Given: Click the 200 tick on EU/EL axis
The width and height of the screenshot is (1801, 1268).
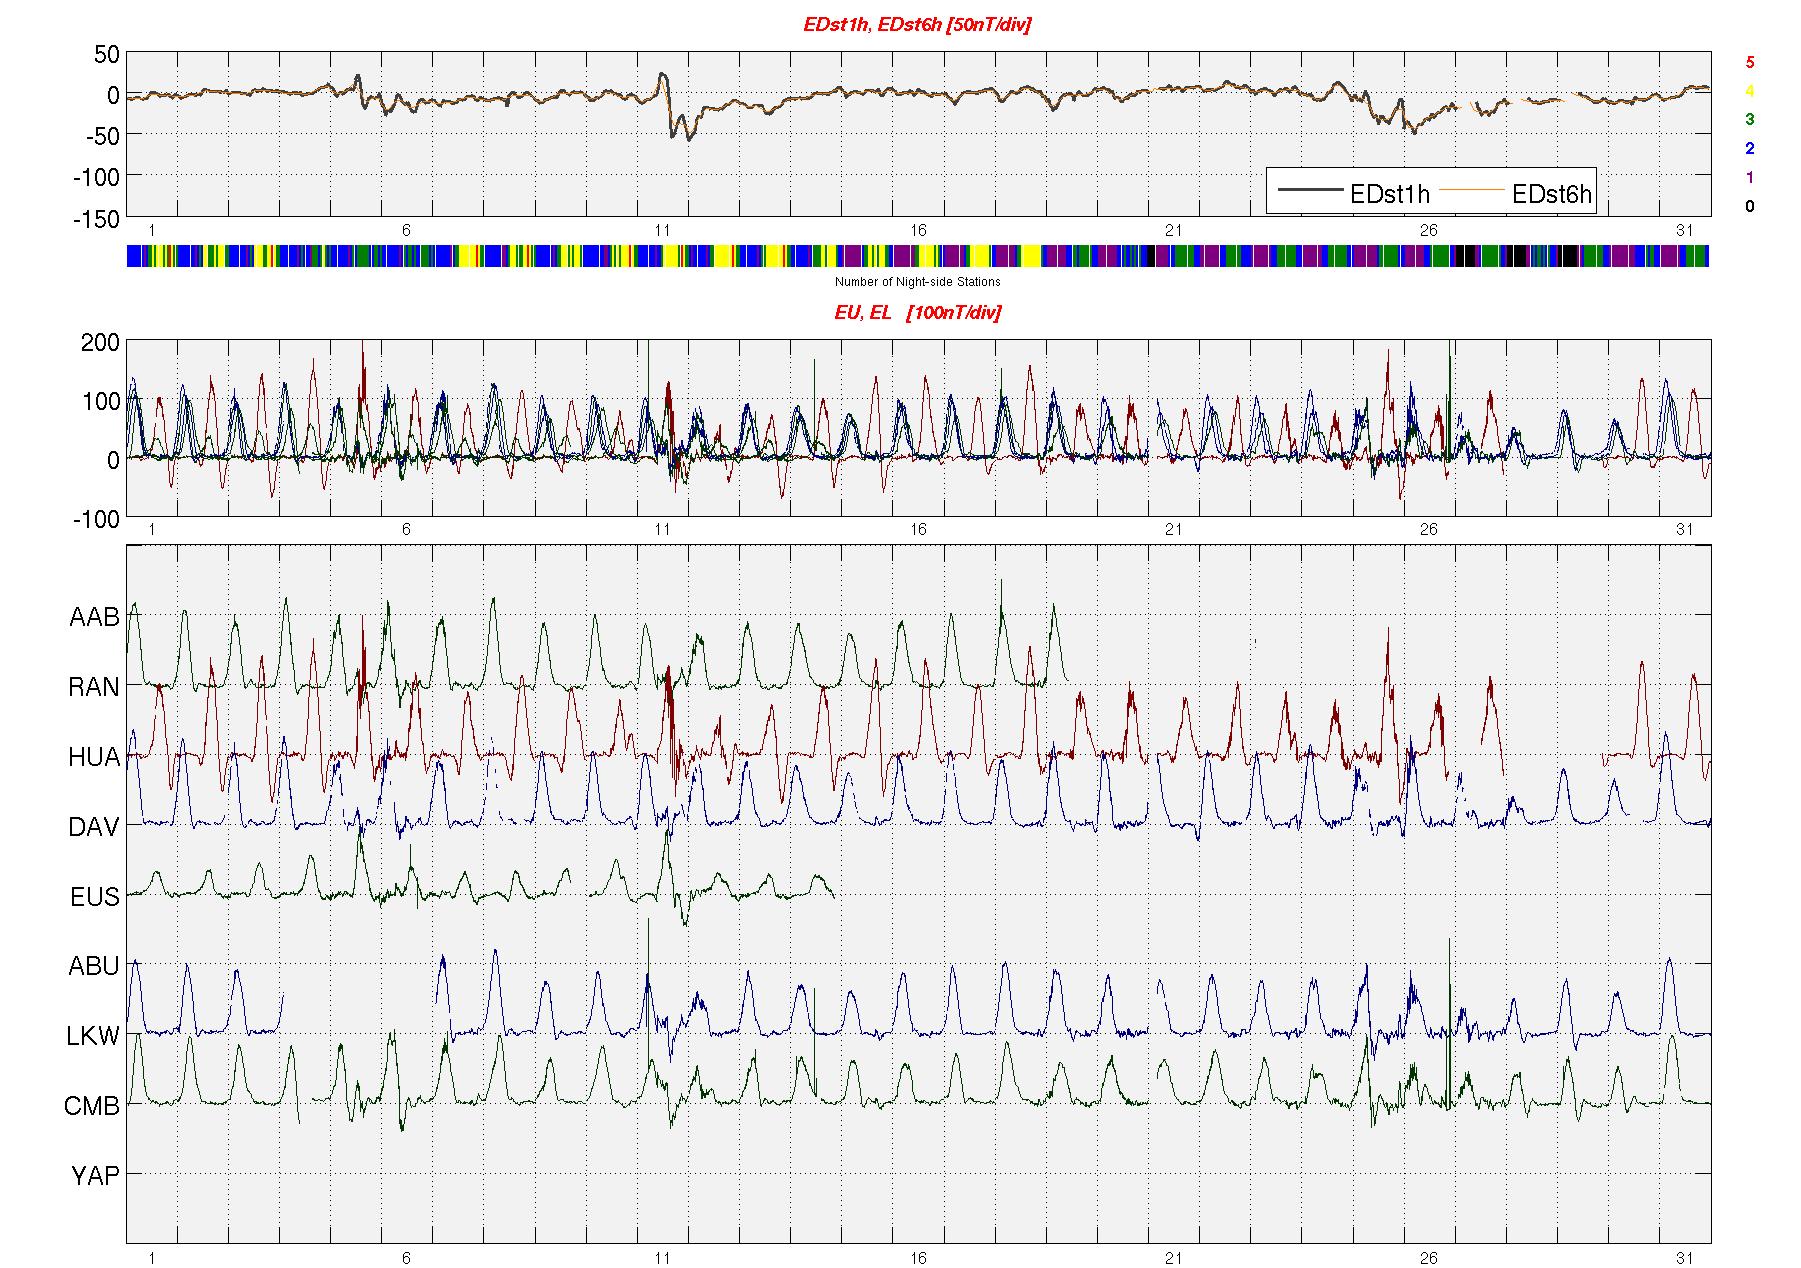Looking at the screenshot, I should tap(100, 343).
